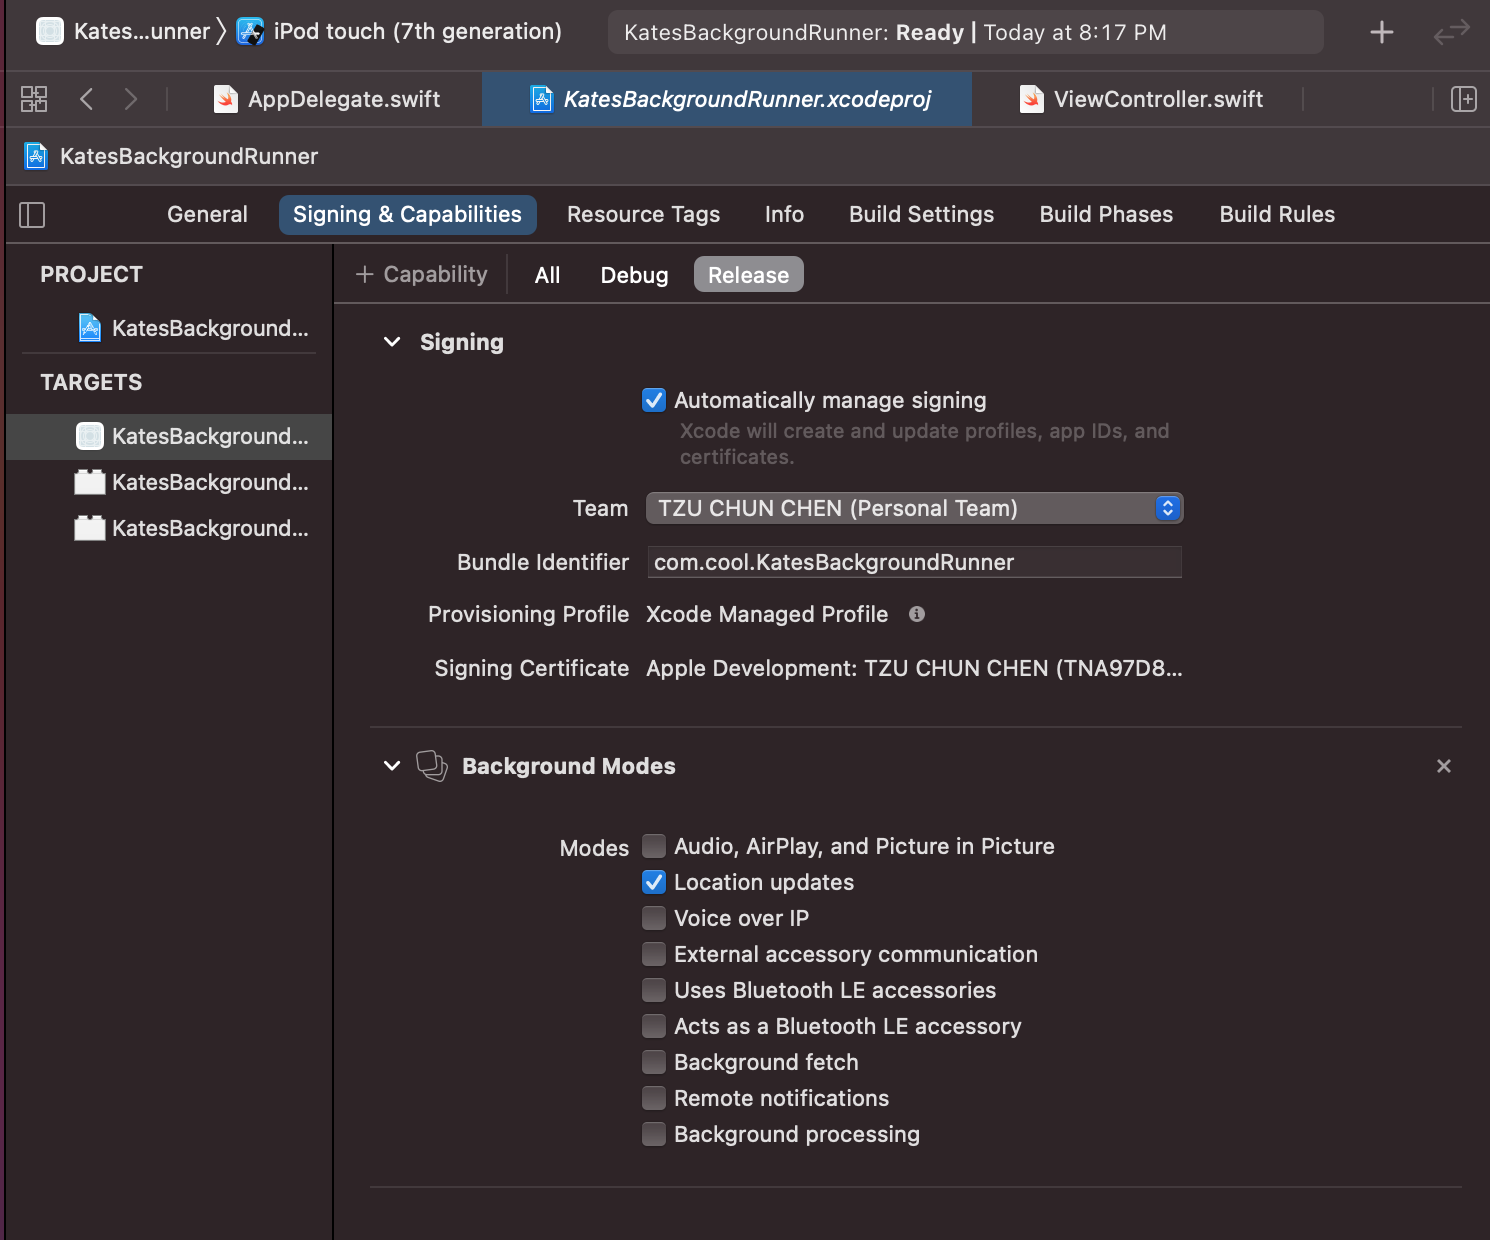
Task: Disable Automatically manage signing checkbox
Action: coord(654,400)
